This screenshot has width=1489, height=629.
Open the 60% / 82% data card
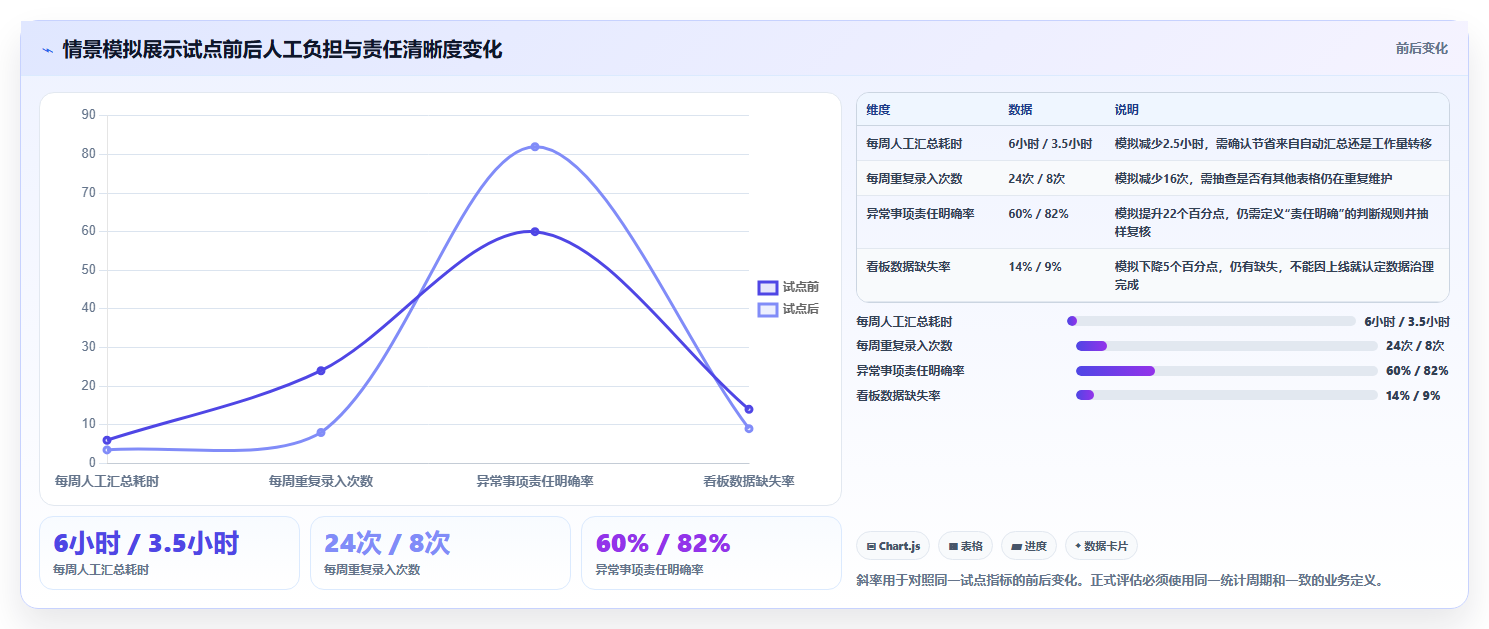(x=711, y=553)
